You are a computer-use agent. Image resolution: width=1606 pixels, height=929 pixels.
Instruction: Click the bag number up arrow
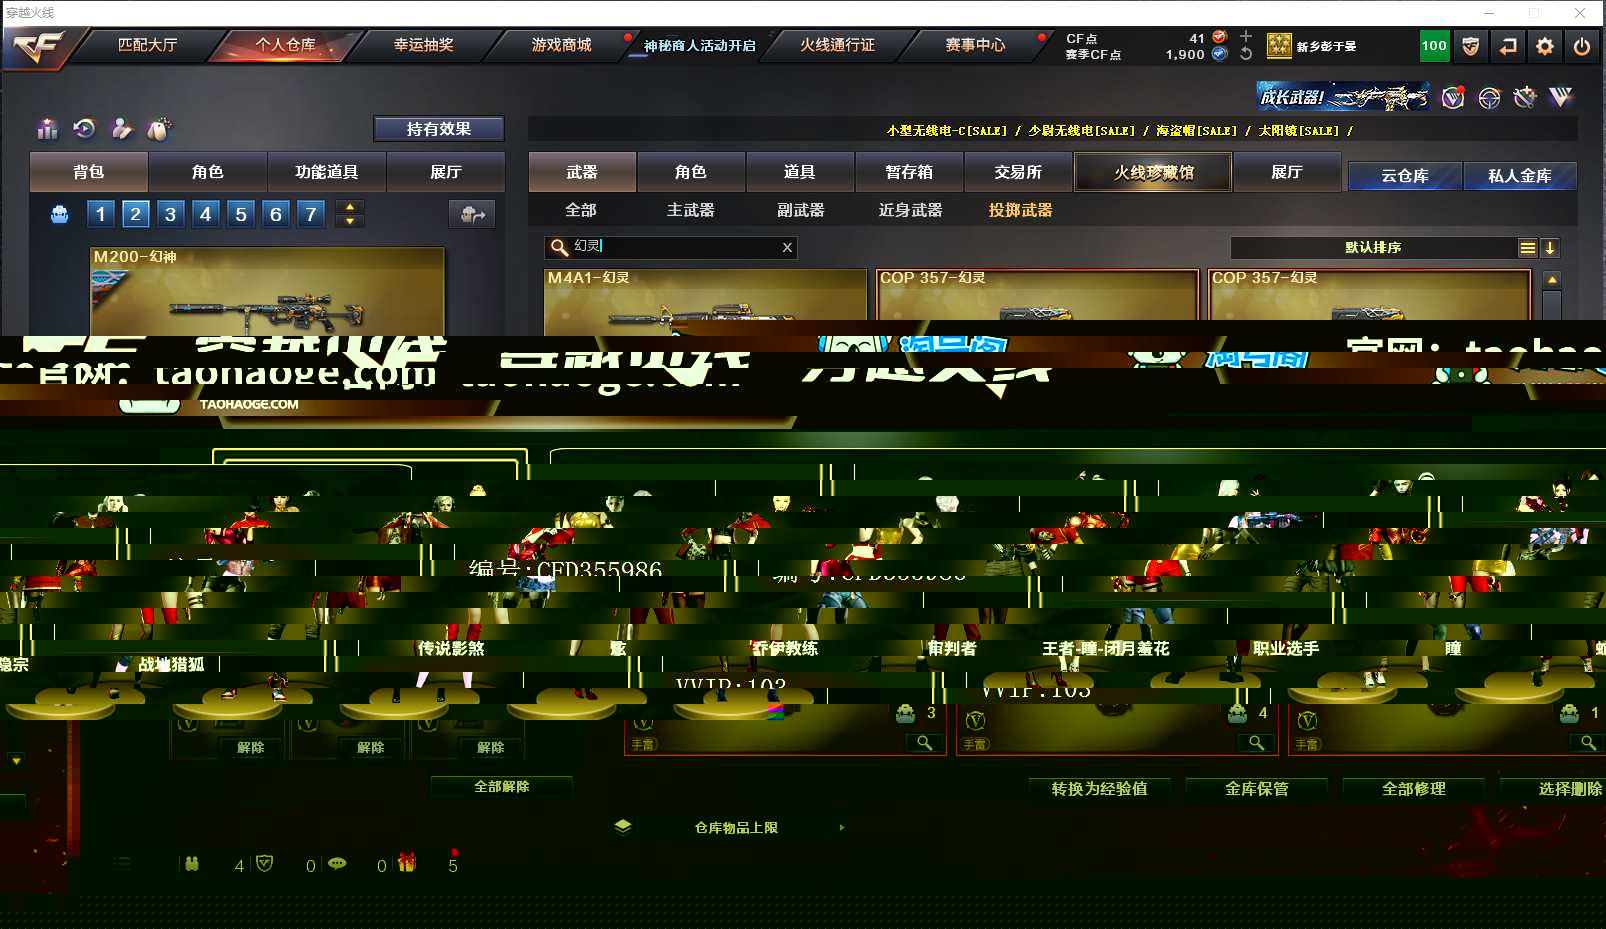349,207
